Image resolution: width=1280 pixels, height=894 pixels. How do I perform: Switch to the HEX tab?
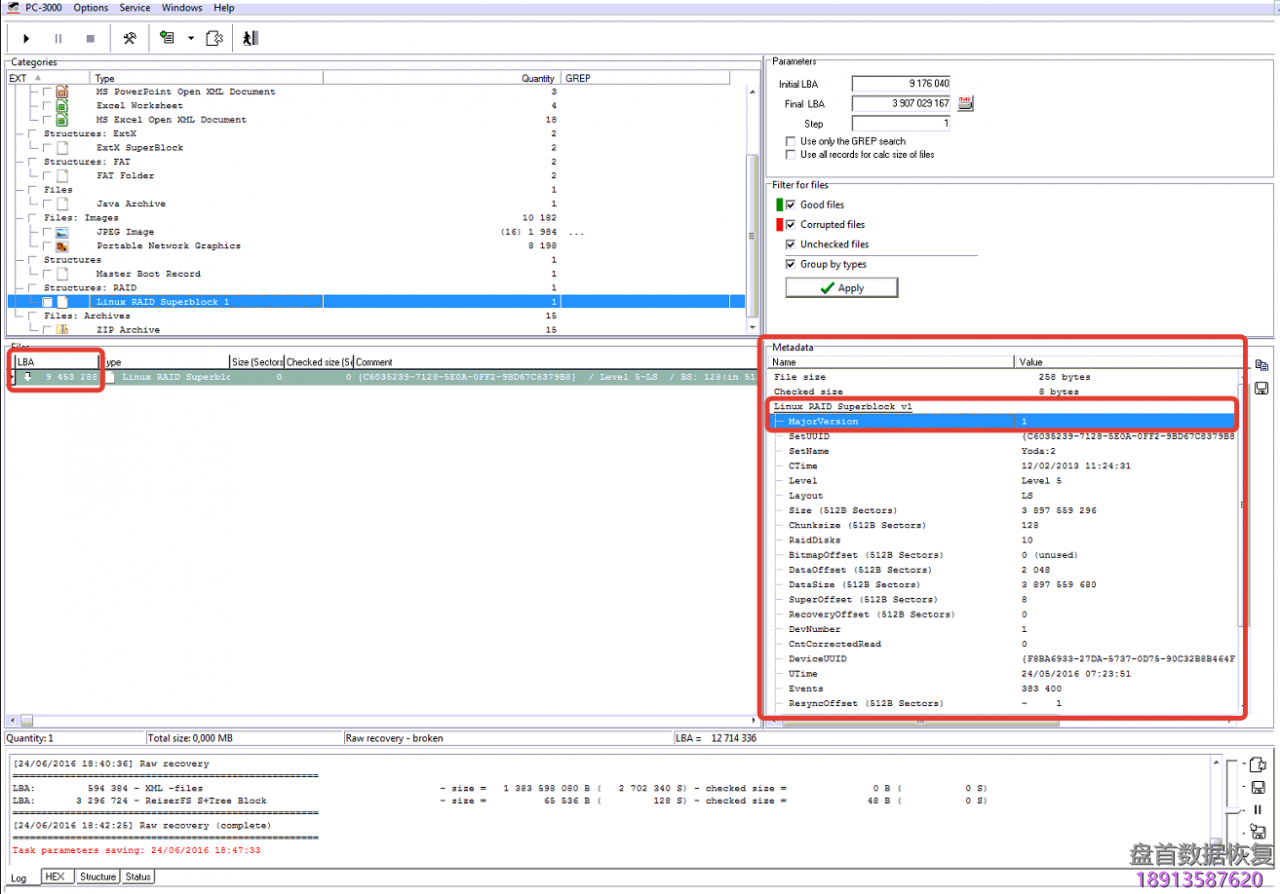(x=55, y=877)
